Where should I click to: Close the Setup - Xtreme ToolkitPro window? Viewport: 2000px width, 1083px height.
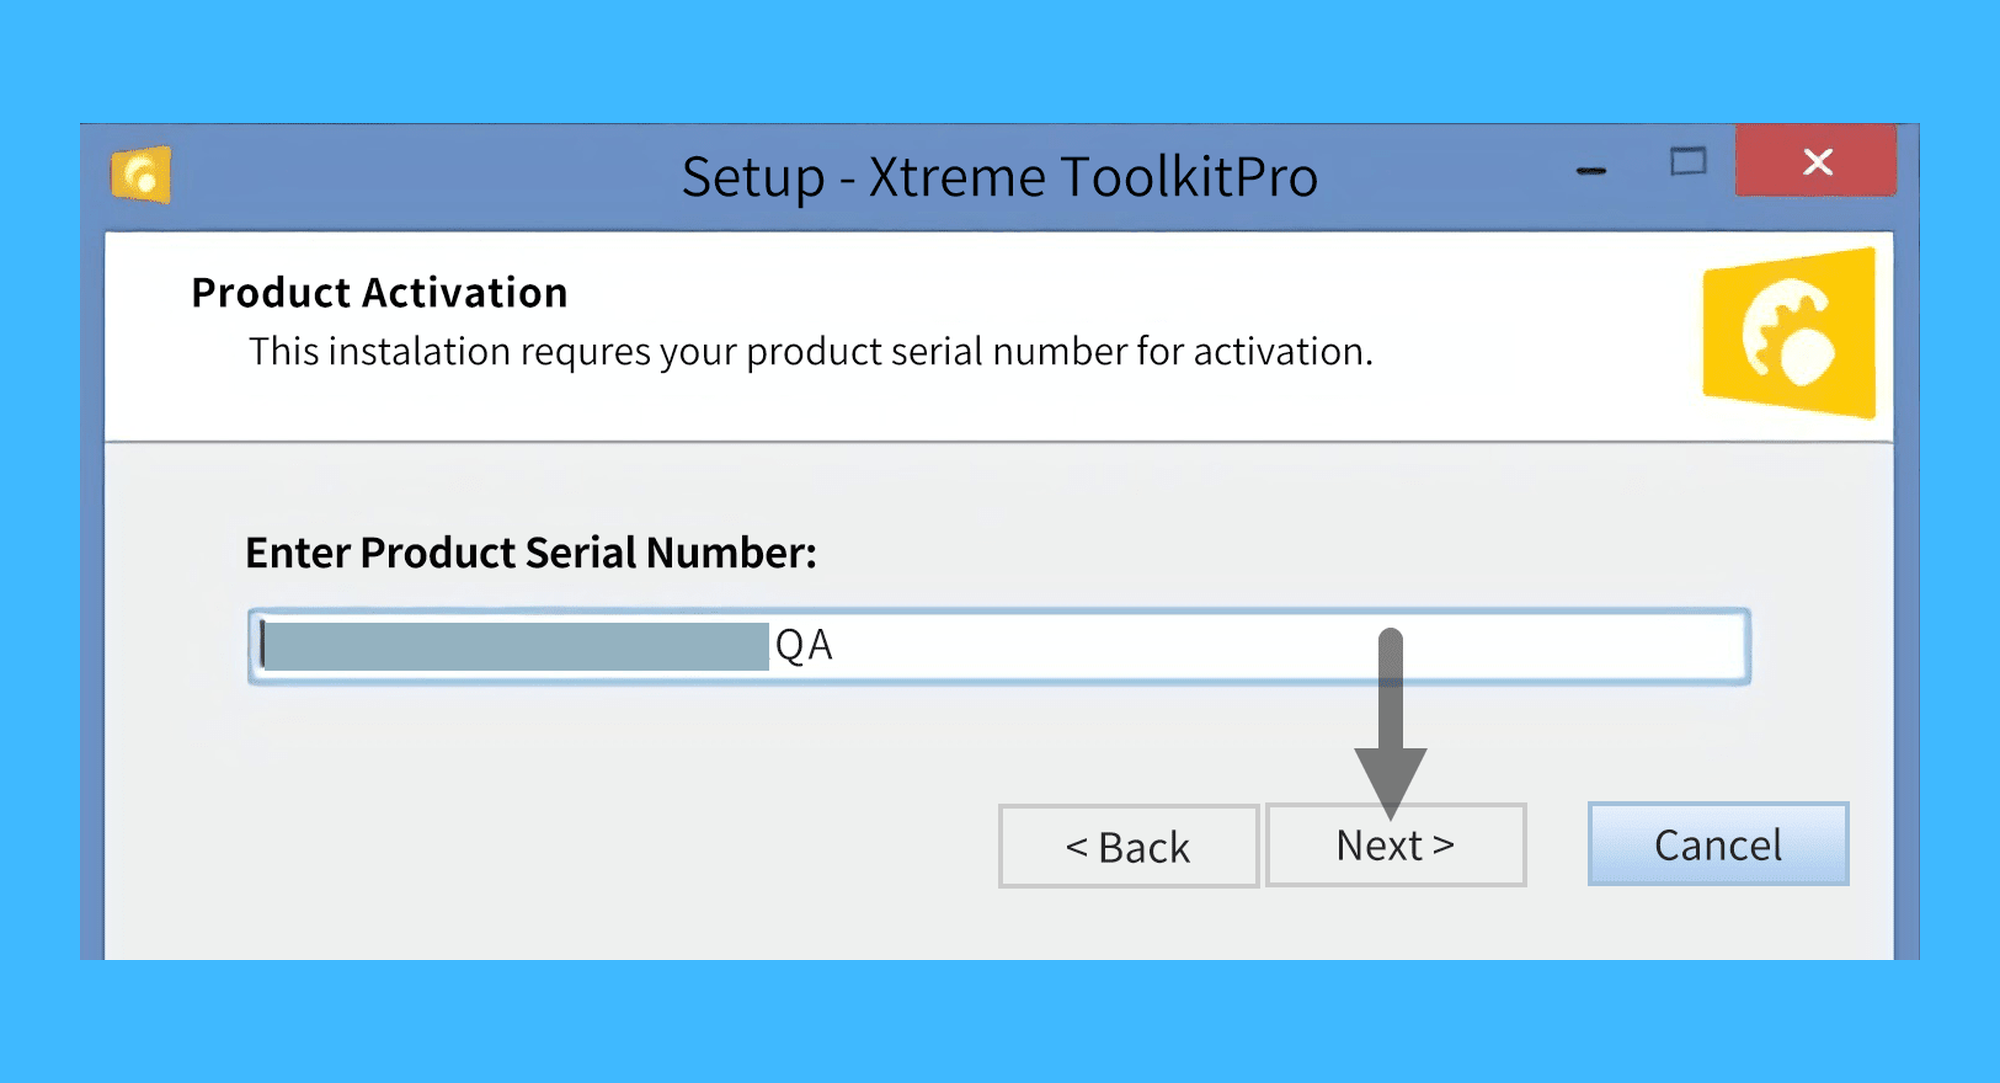[x=1816, y=161]
